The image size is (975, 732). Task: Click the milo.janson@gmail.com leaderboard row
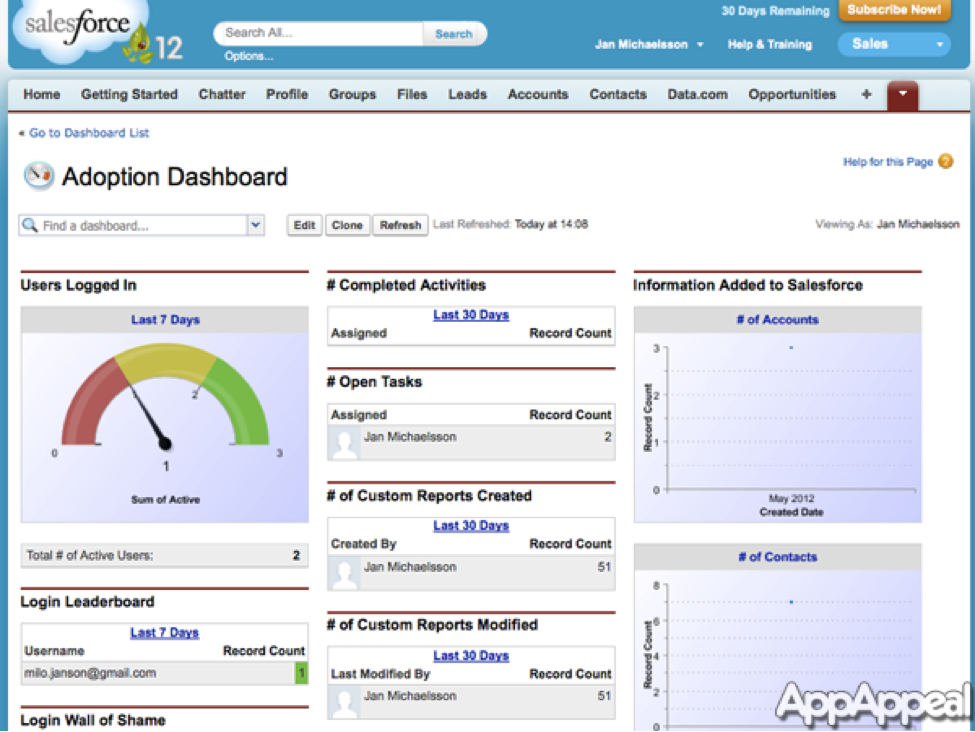[165, 673]
